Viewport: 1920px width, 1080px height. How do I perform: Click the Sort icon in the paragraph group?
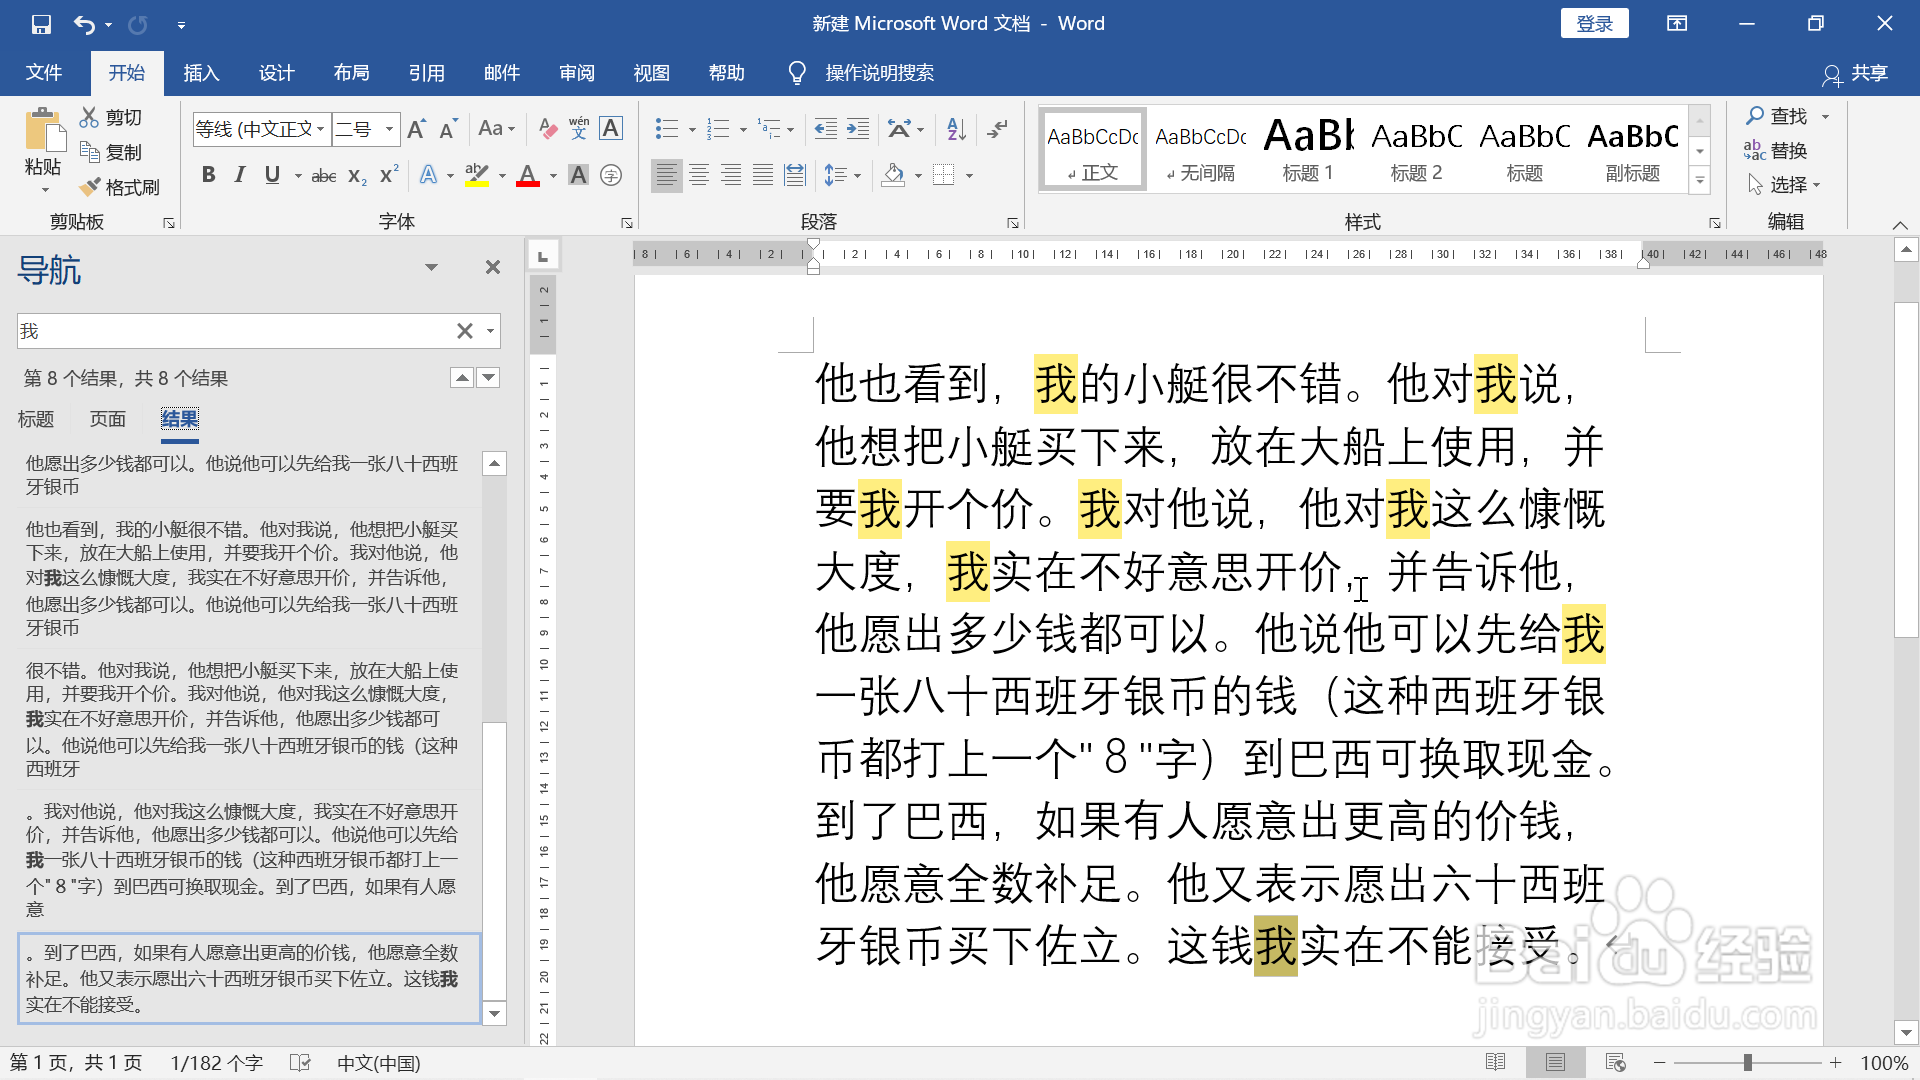[x=954, y=128]
